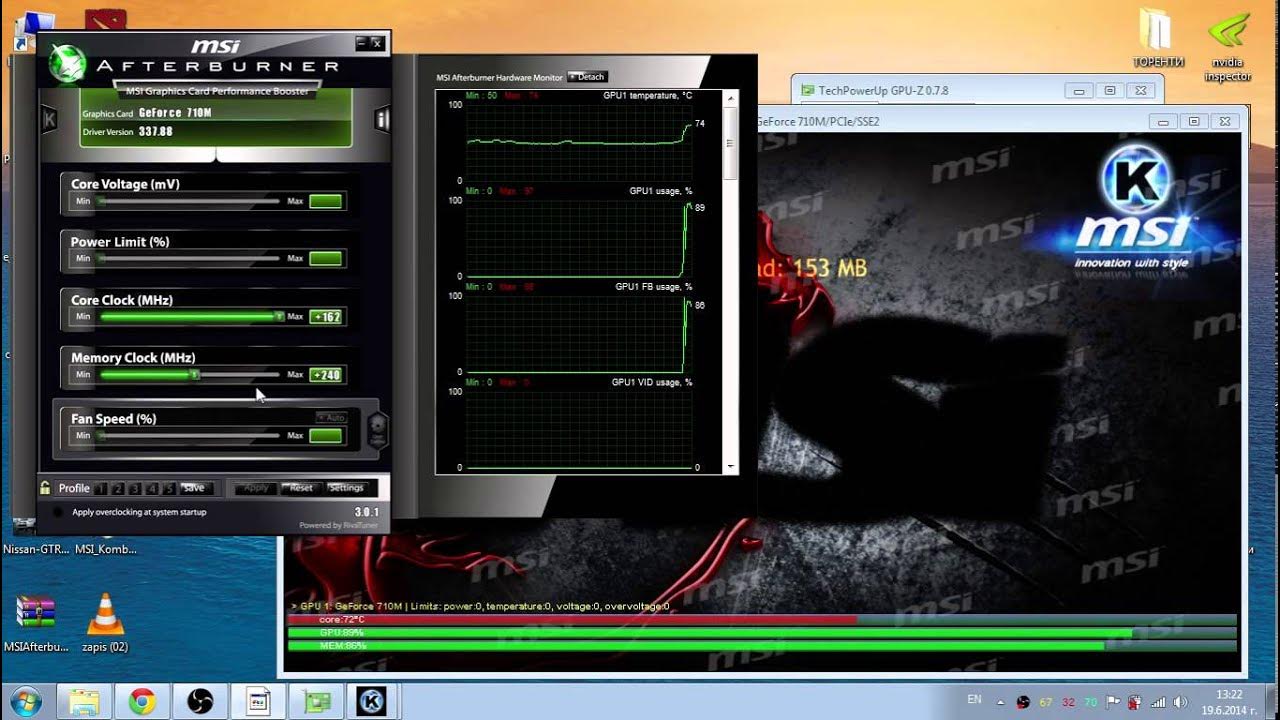Viewport: 1280px width, 720px height.
Task: Click the clock showing 13:22
Action: (1229, 694)
